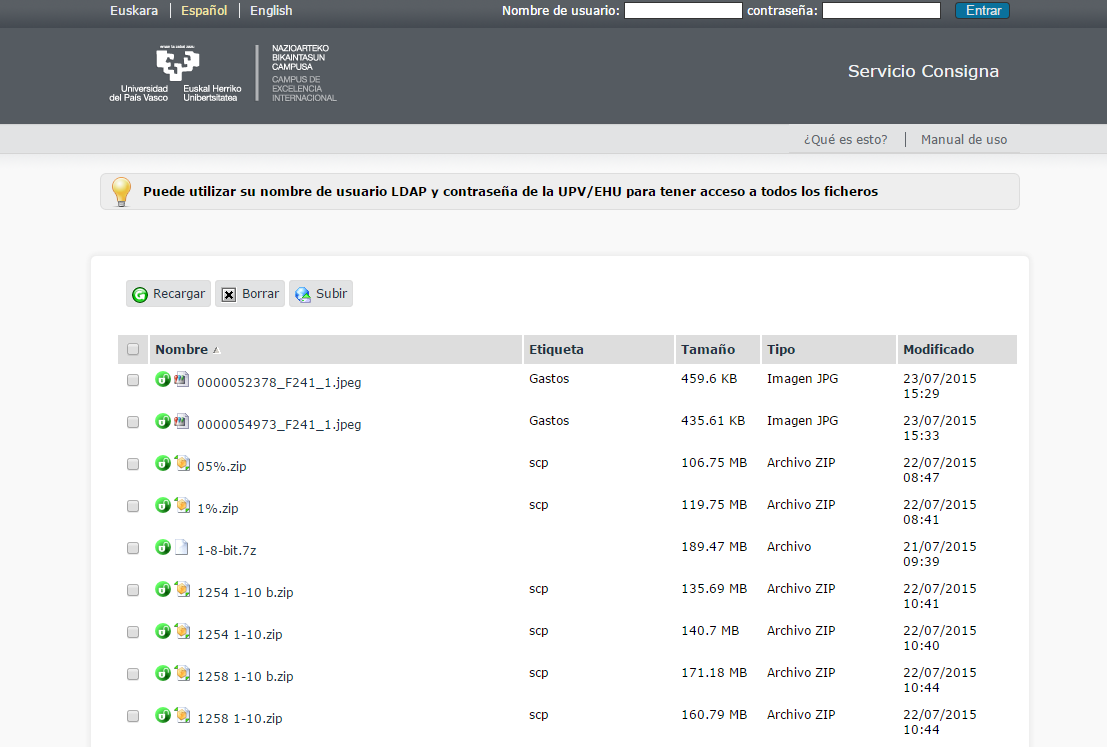Tick the select-all checkbox in the table header

click(x=133, y=349)
